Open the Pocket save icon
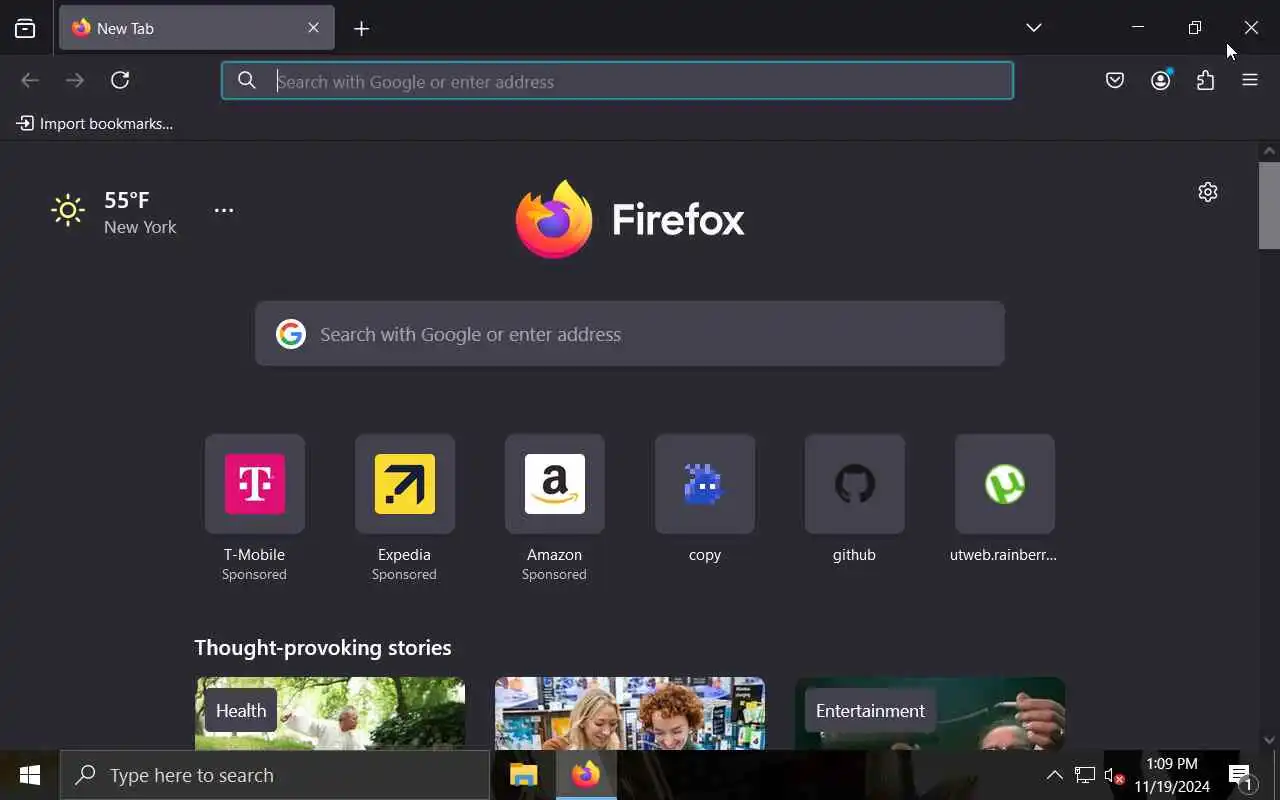The width and height of the screenshot is (1280, 800). pyautogui.click(x=1115, y=80)
